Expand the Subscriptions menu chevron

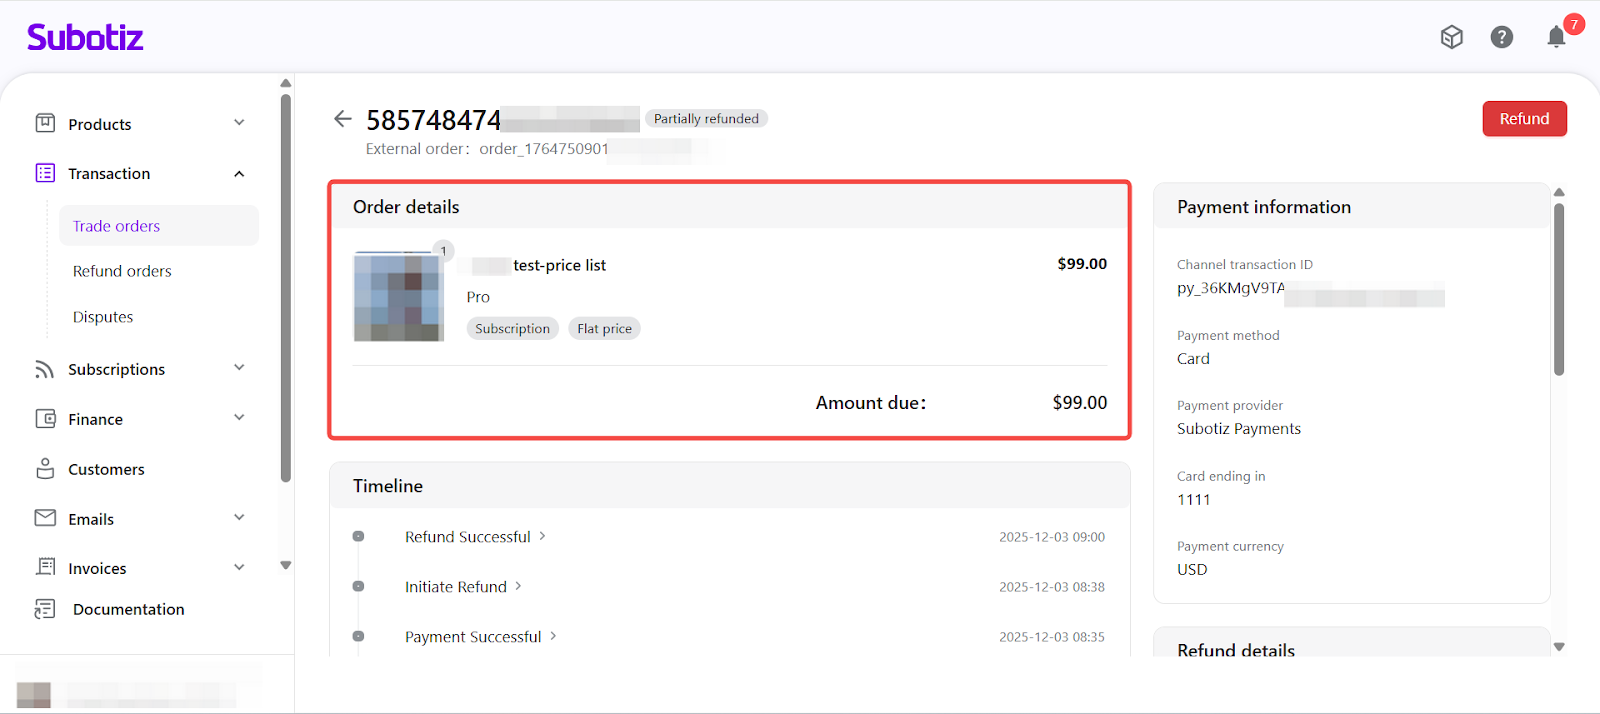[x=239, y=368]
